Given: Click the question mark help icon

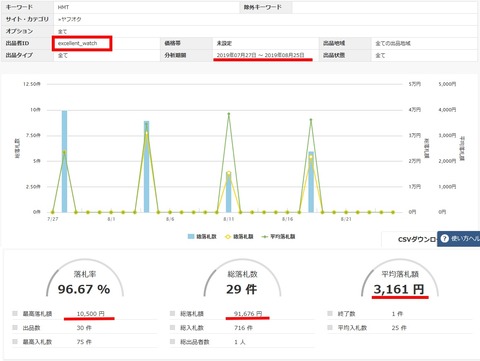Looking at the screenshot, I should coord(445,239).
